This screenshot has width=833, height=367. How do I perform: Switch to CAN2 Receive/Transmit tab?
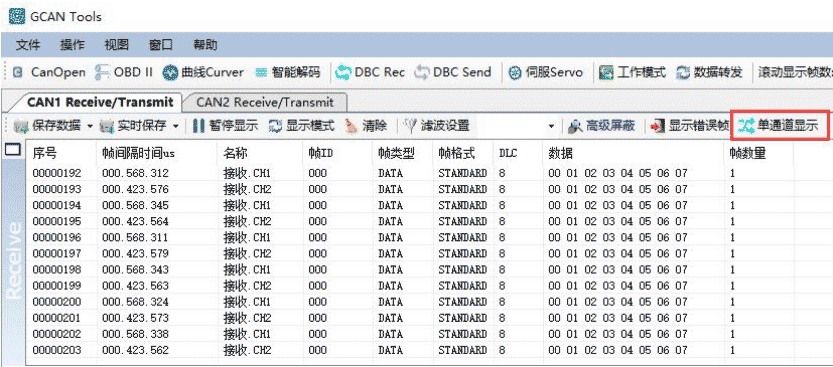pos(265,102)
